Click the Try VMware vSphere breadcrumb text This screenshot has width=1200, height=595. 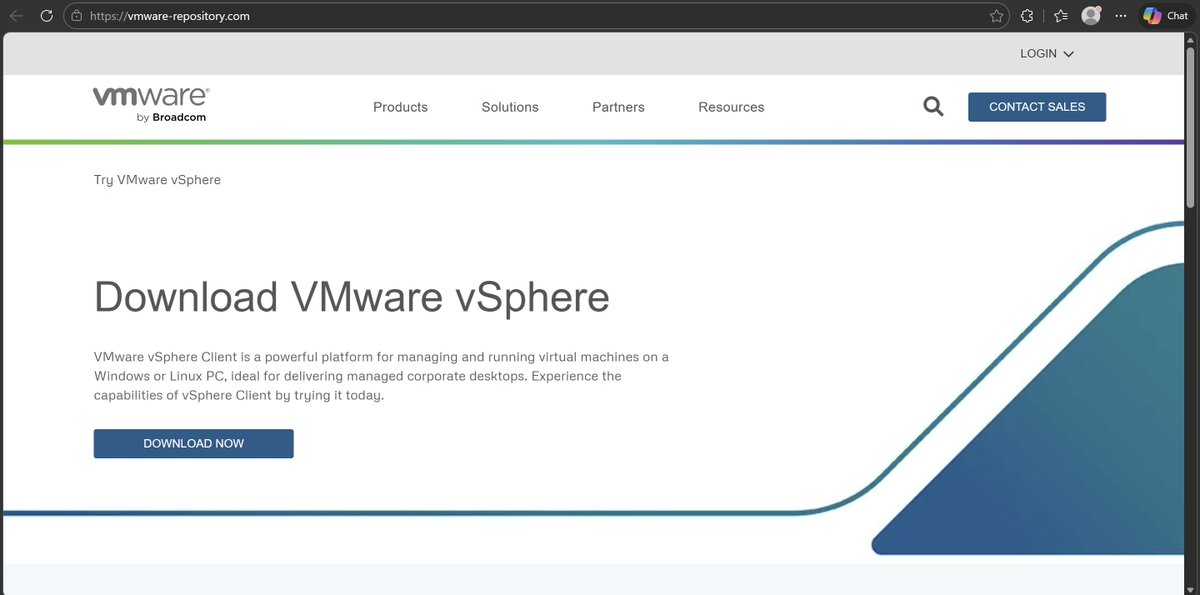point(157,180)
